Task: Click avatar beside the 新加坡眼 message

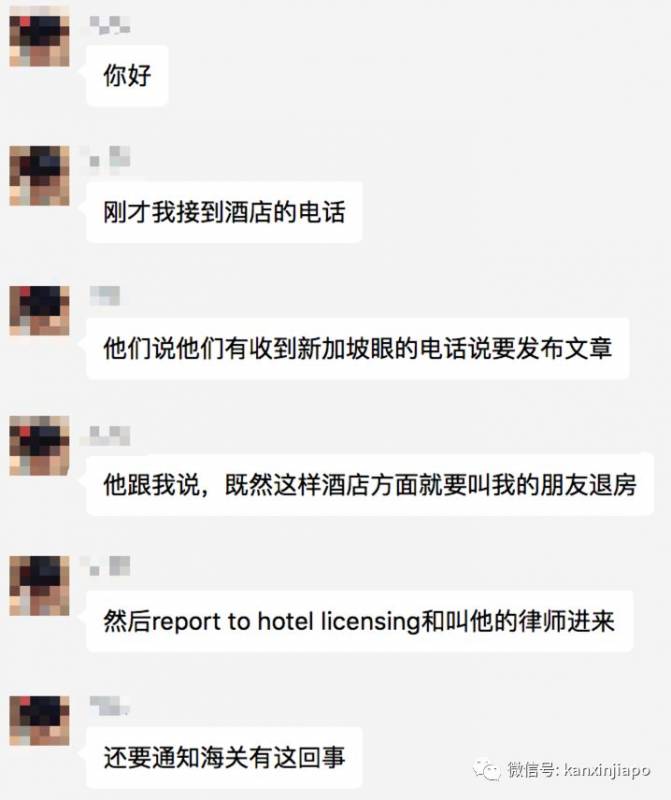Action: (x=39, y=311)
